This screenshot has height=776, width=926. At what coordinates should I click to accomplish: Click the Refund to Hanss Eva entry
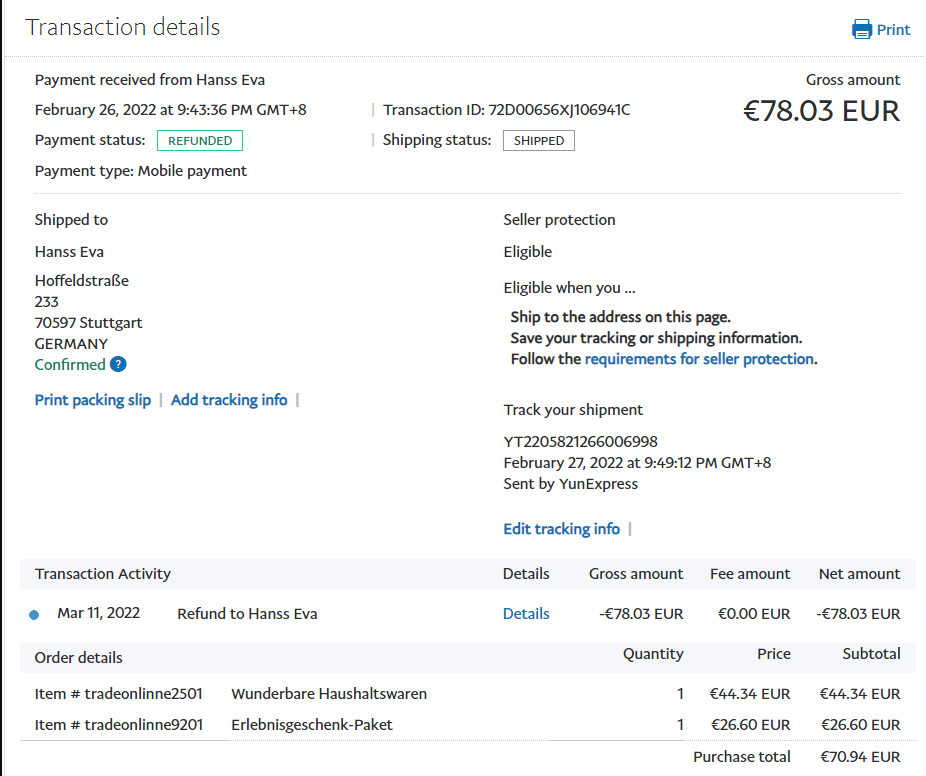coord(247,614)
